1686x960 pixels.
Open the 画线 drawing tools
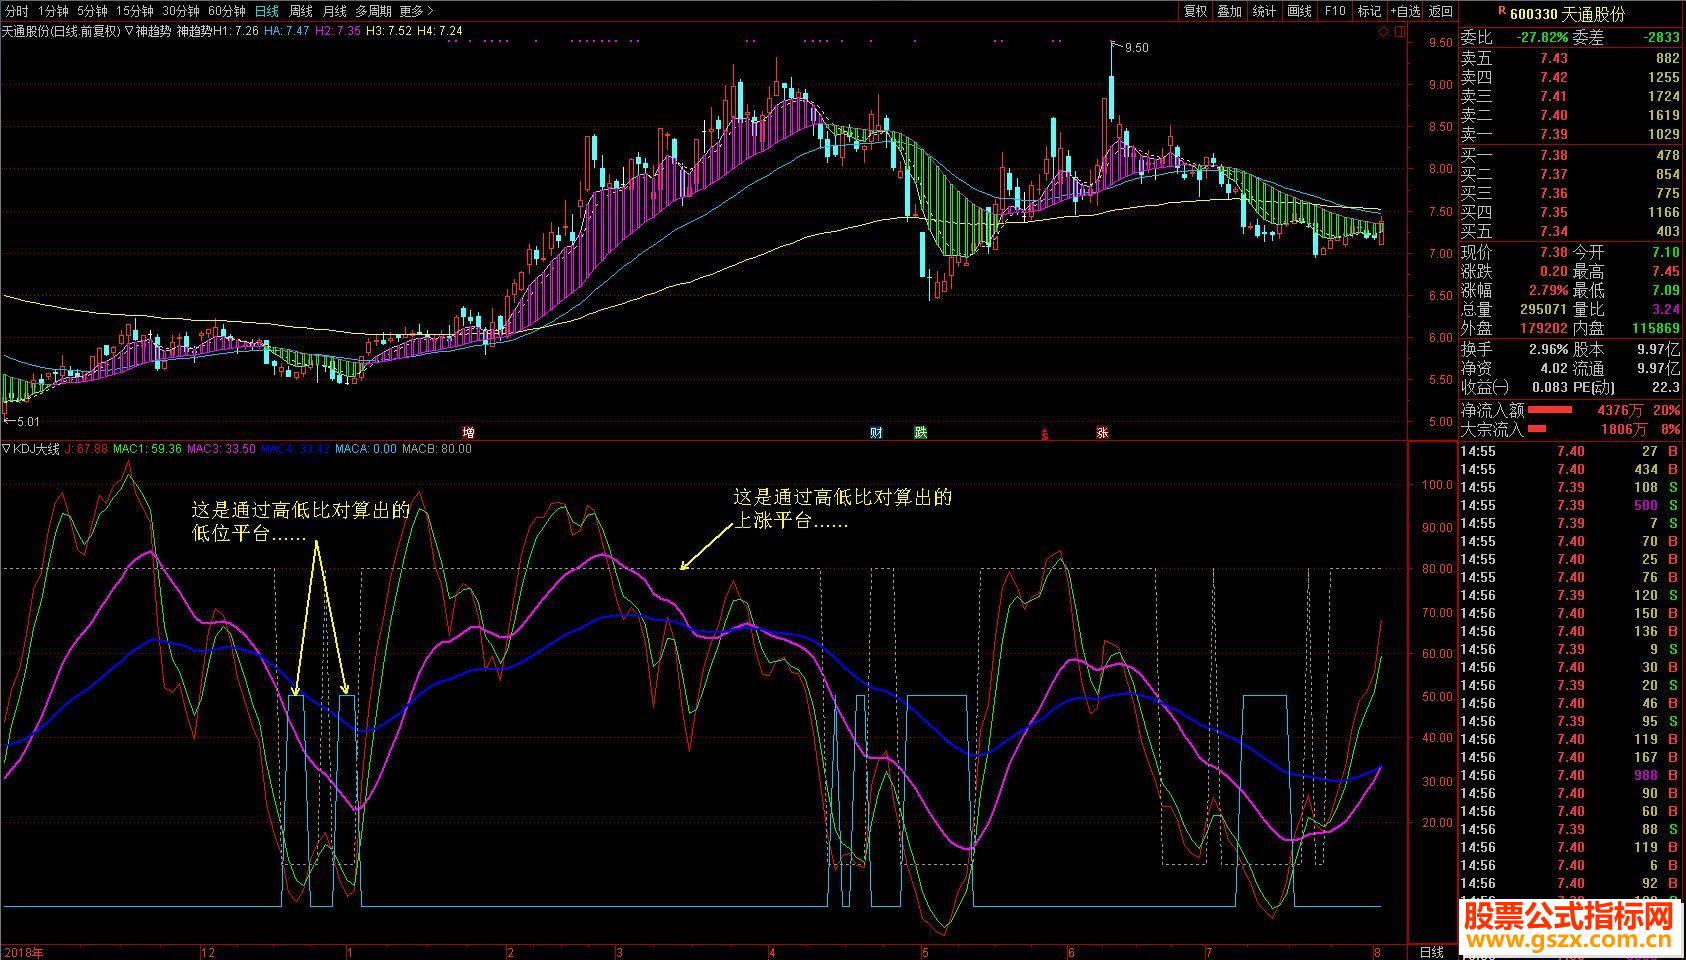[1299, 11]
